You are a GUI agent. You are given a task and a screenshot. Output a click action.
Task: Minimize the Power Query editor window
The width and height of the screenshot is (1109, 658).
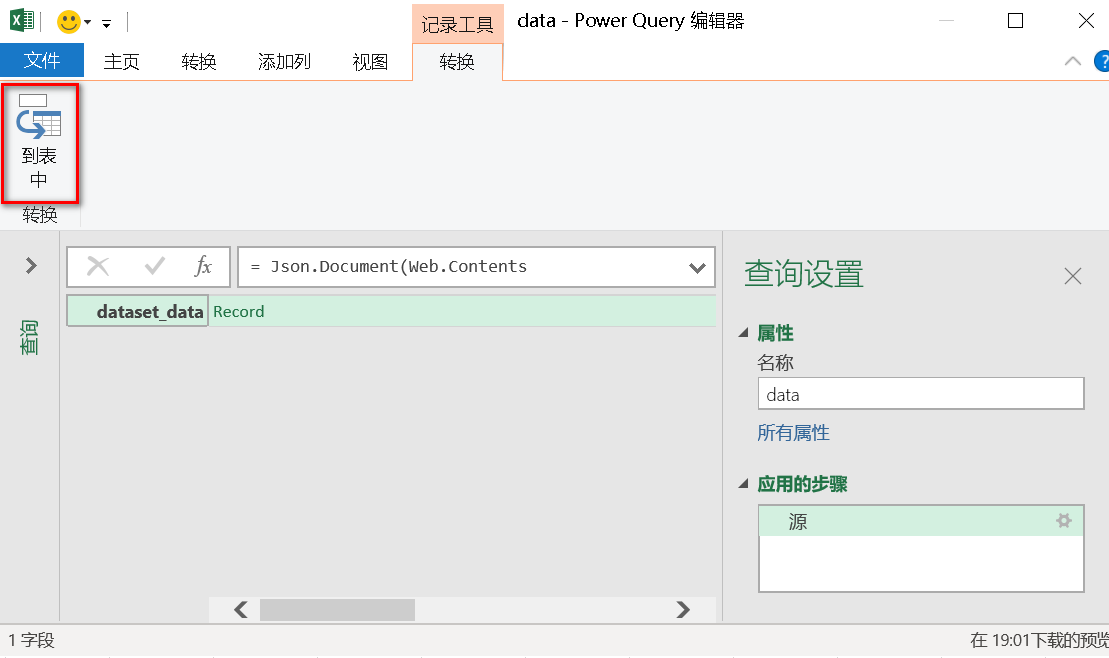coord(946,21)
